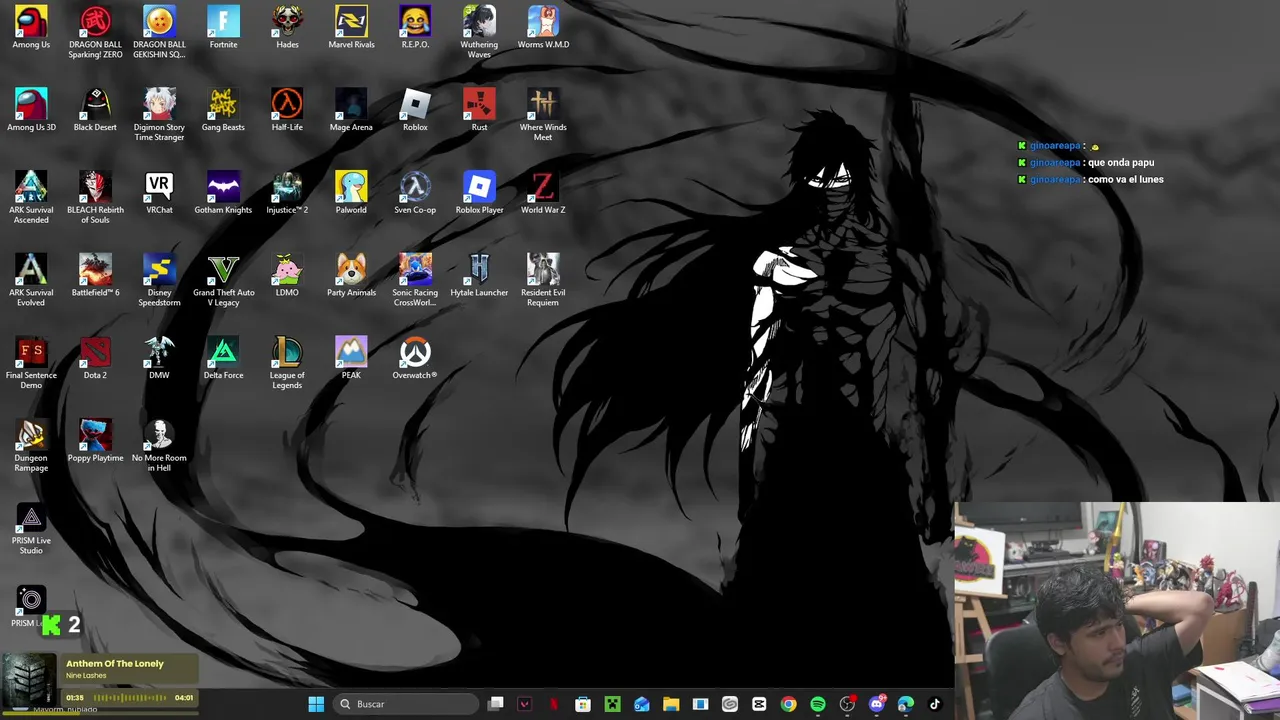Select the Roblox Player icon
This screenshot has width=1280, height=720.
pyautogui.click(x=479, y=193)
